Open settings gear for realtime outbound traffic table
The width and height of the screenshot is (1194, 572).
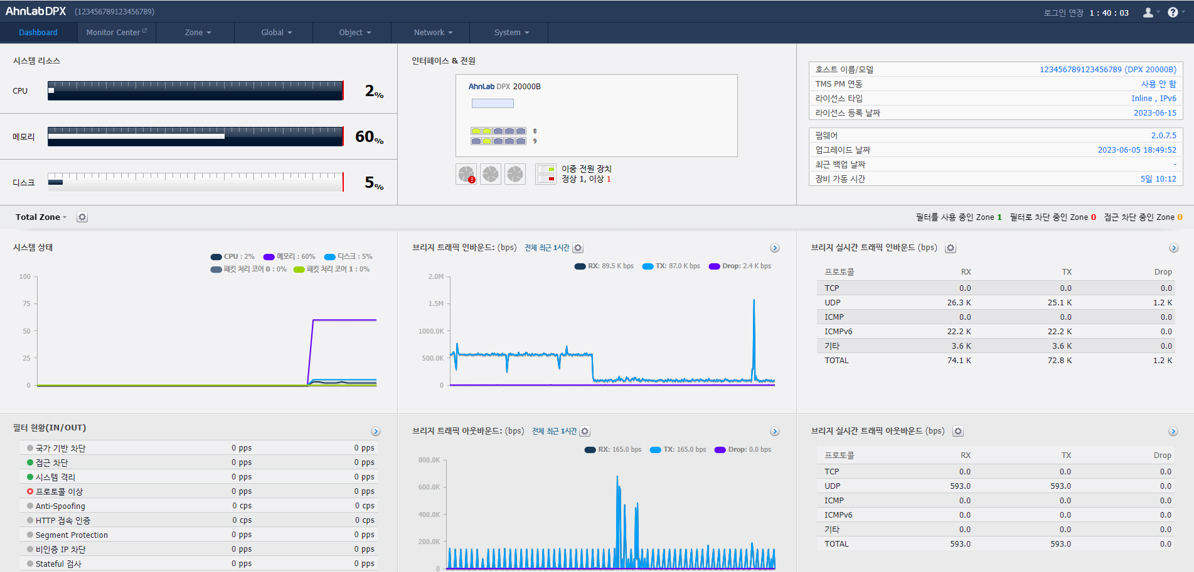958,431
